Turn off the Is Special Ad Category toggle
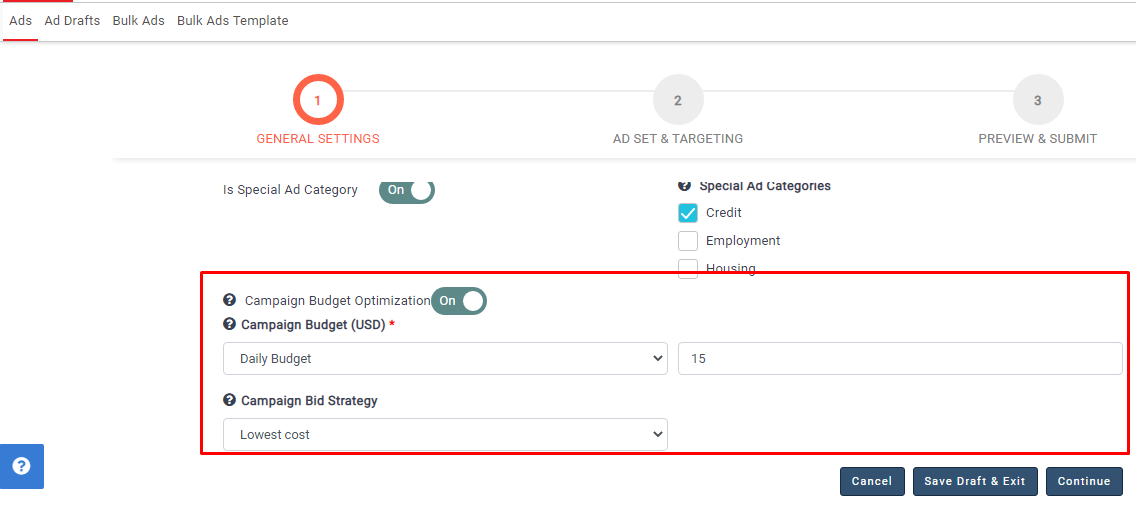 (x=406, y=190)
